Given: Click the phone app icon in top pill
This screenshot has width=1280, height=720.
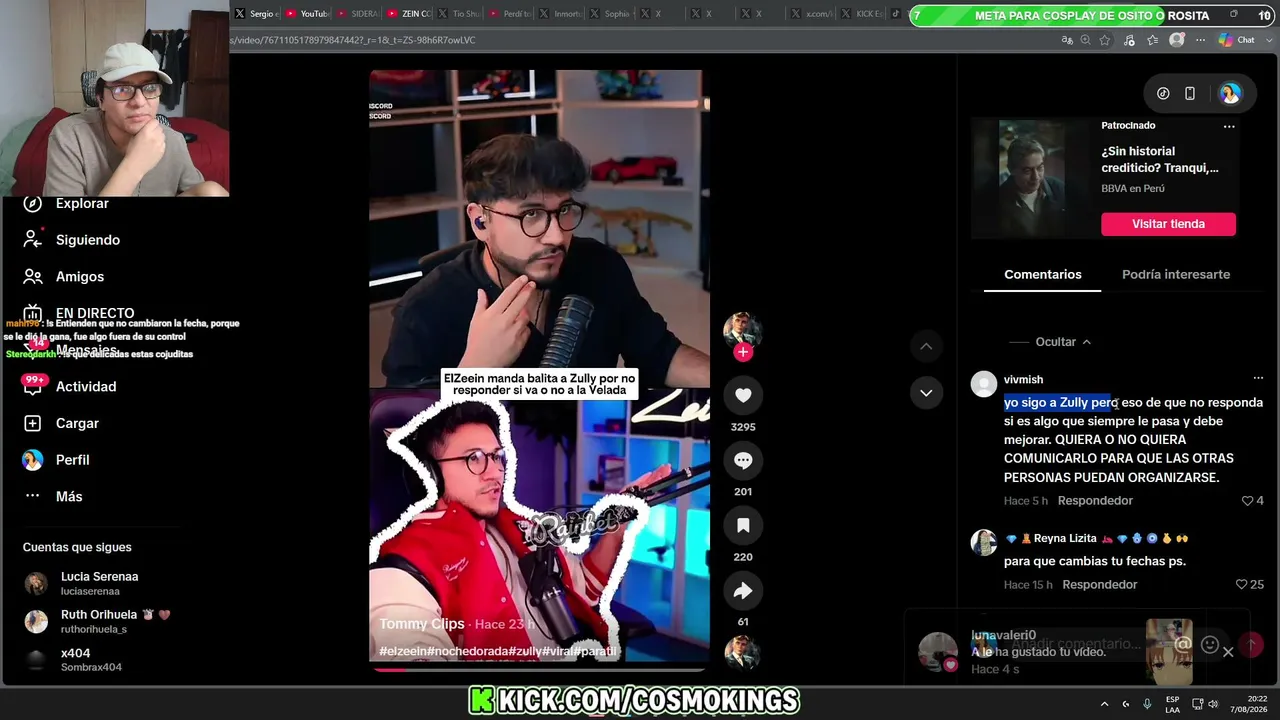Looking at the screenshot, I should click(x=1190, y=94).
